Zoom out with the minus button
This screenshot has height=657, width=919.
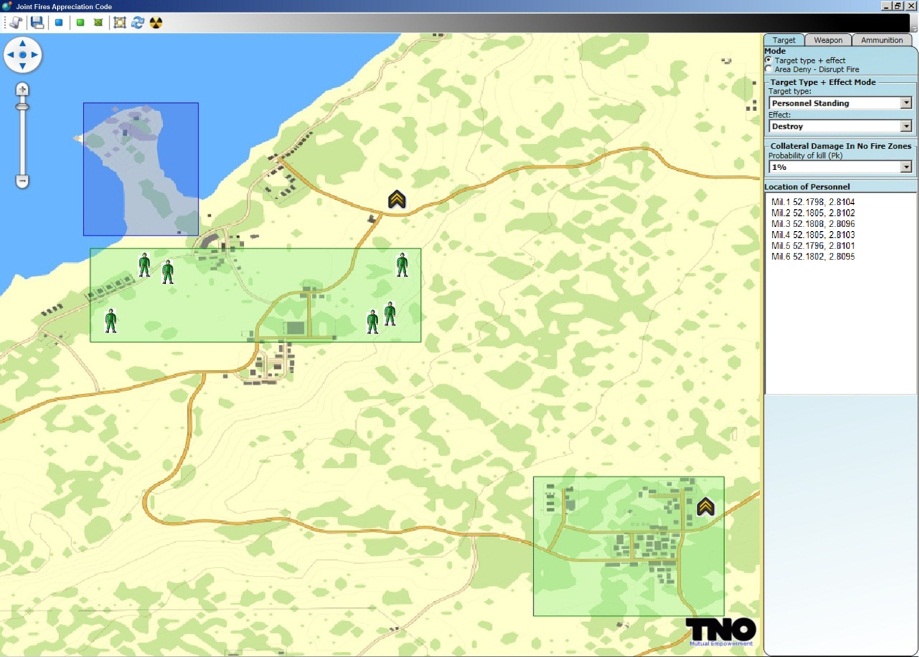[x=22, y=182]
